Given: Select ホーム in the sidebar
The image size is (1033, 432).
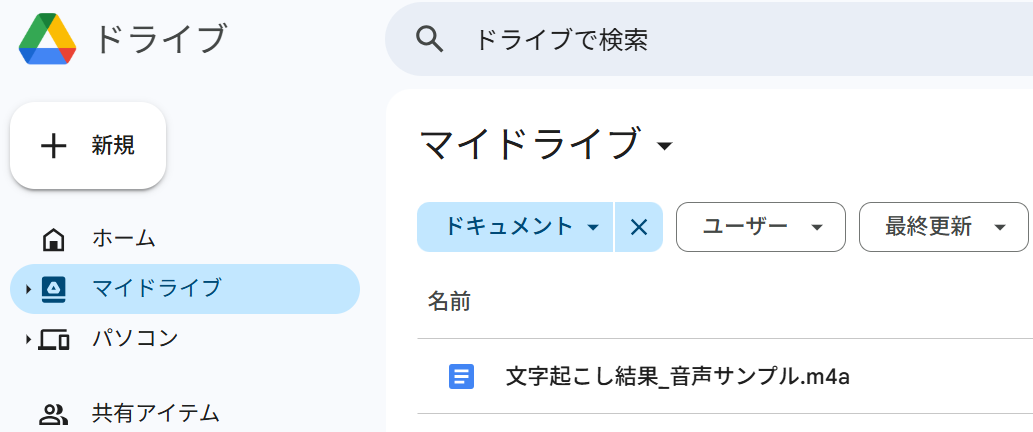Looking at the screenshot, I should click(124, 239).
